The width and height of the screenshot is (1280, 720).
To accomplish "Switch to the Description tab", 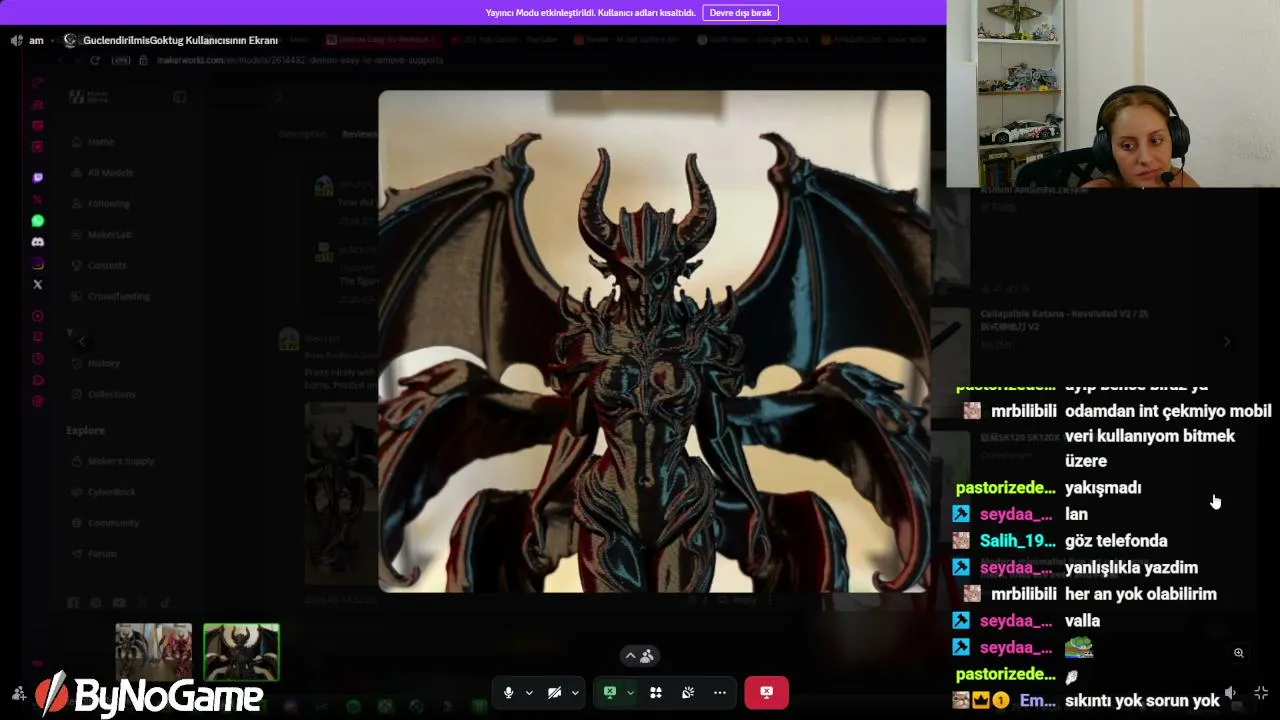I will (x=302, y=134).
